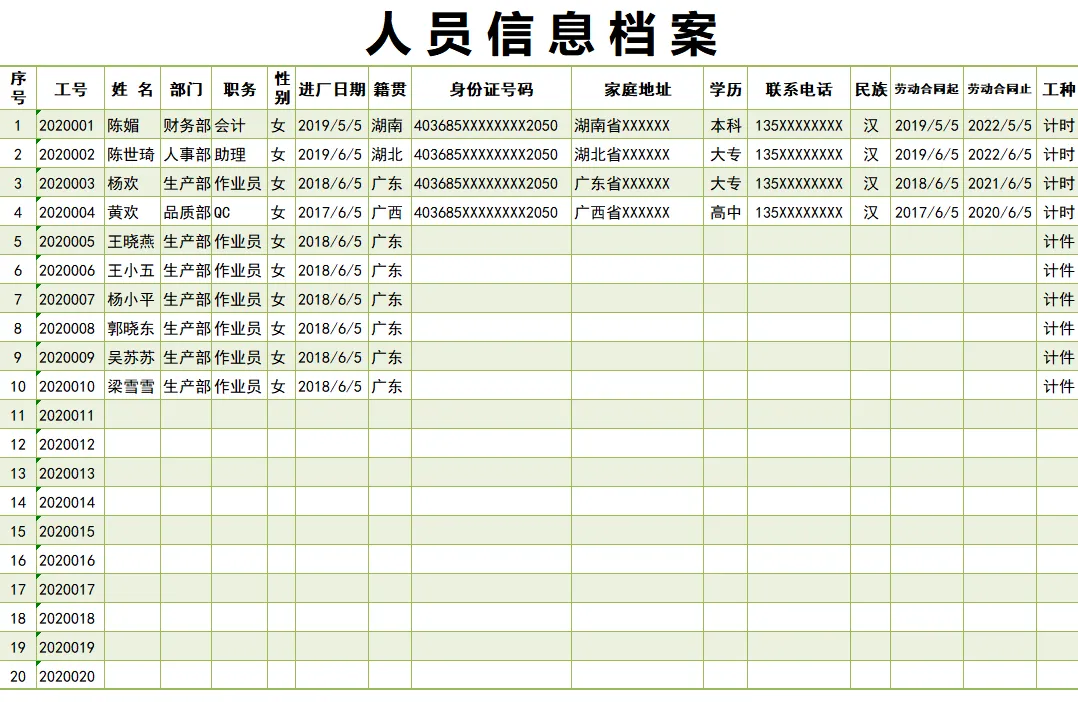The image size is (1078, 702).
Task: Click the name cell 郭晓东
Action: [133, 328]
